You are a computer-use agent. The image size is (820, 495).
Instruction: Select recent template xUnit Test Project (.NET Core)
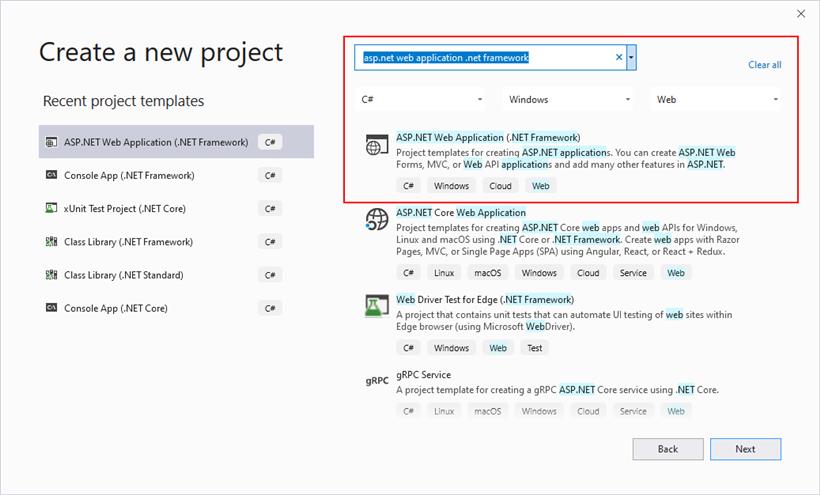[x=176, y=208]
